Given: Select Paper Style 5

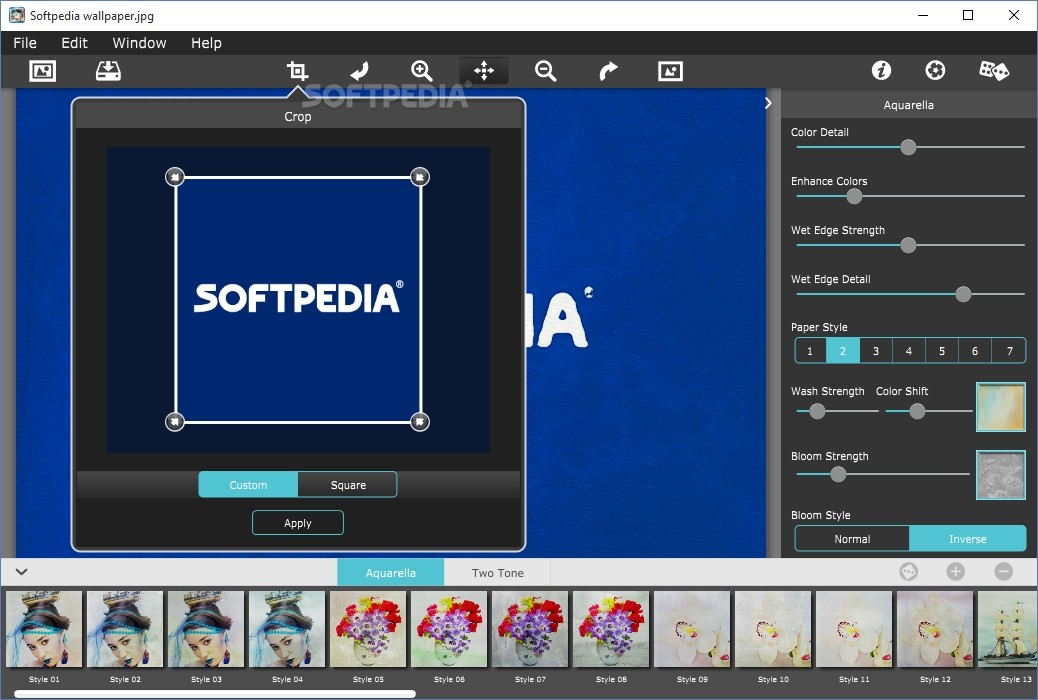Looking at the screenshot, I should [x=942, y=351].
